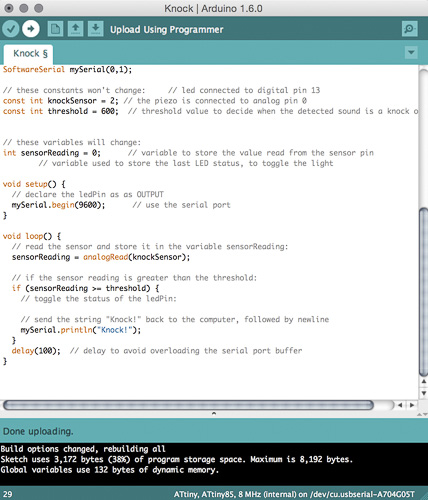This screenshot has width=428, height=500.
Task: Open the Serial Monitor magnifier icon
Action: tap(409, 29)
